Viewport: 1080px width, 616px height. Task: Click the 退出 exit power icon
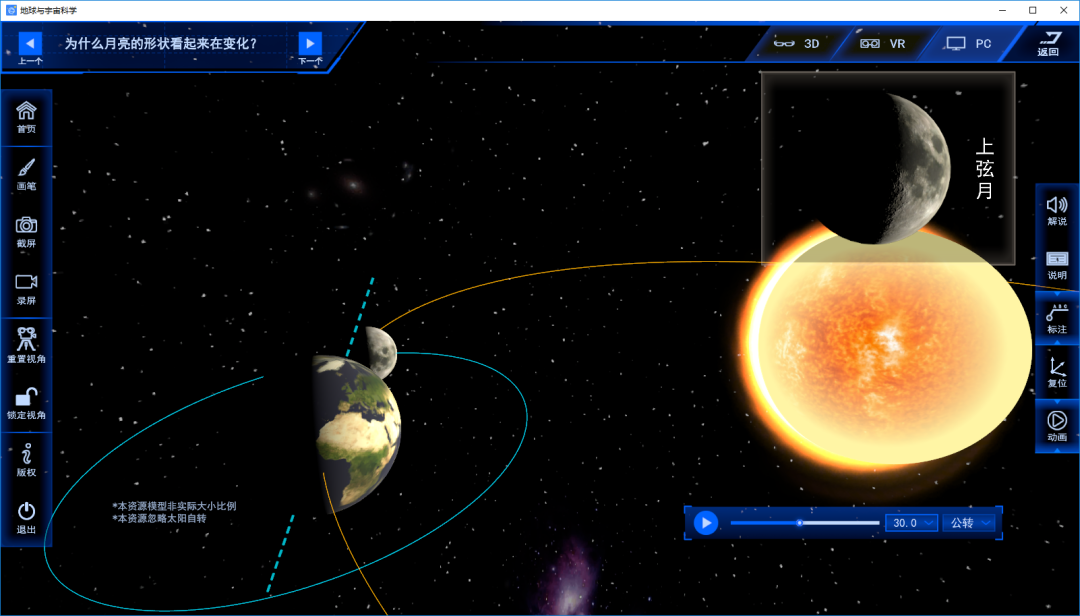point(26,517)
